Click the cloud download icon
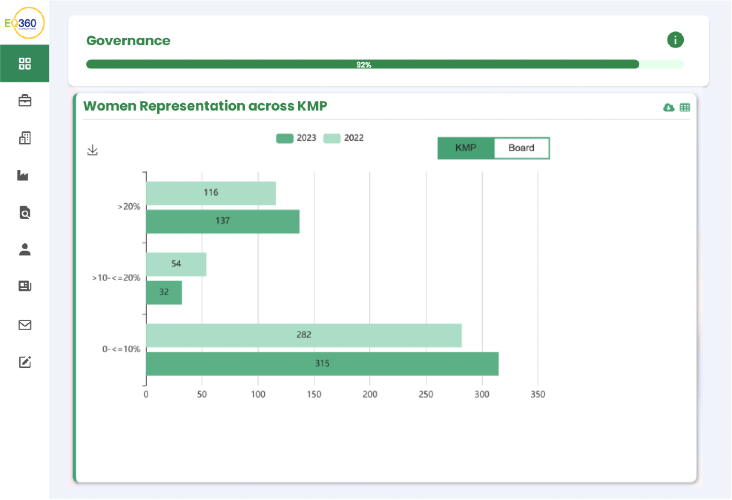 pyautogui.click(x=669, y=107)
